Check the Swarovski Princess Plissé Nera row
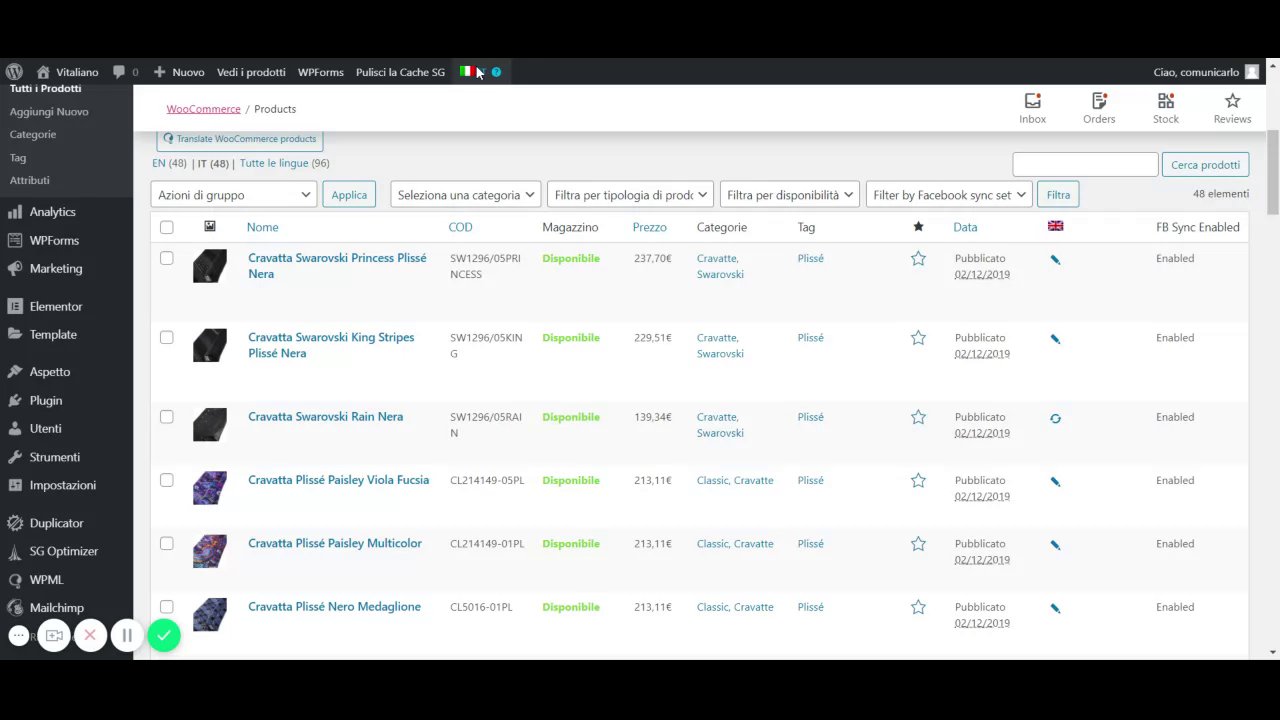Viewport: 1280px width, 720px height. [166, 258]
